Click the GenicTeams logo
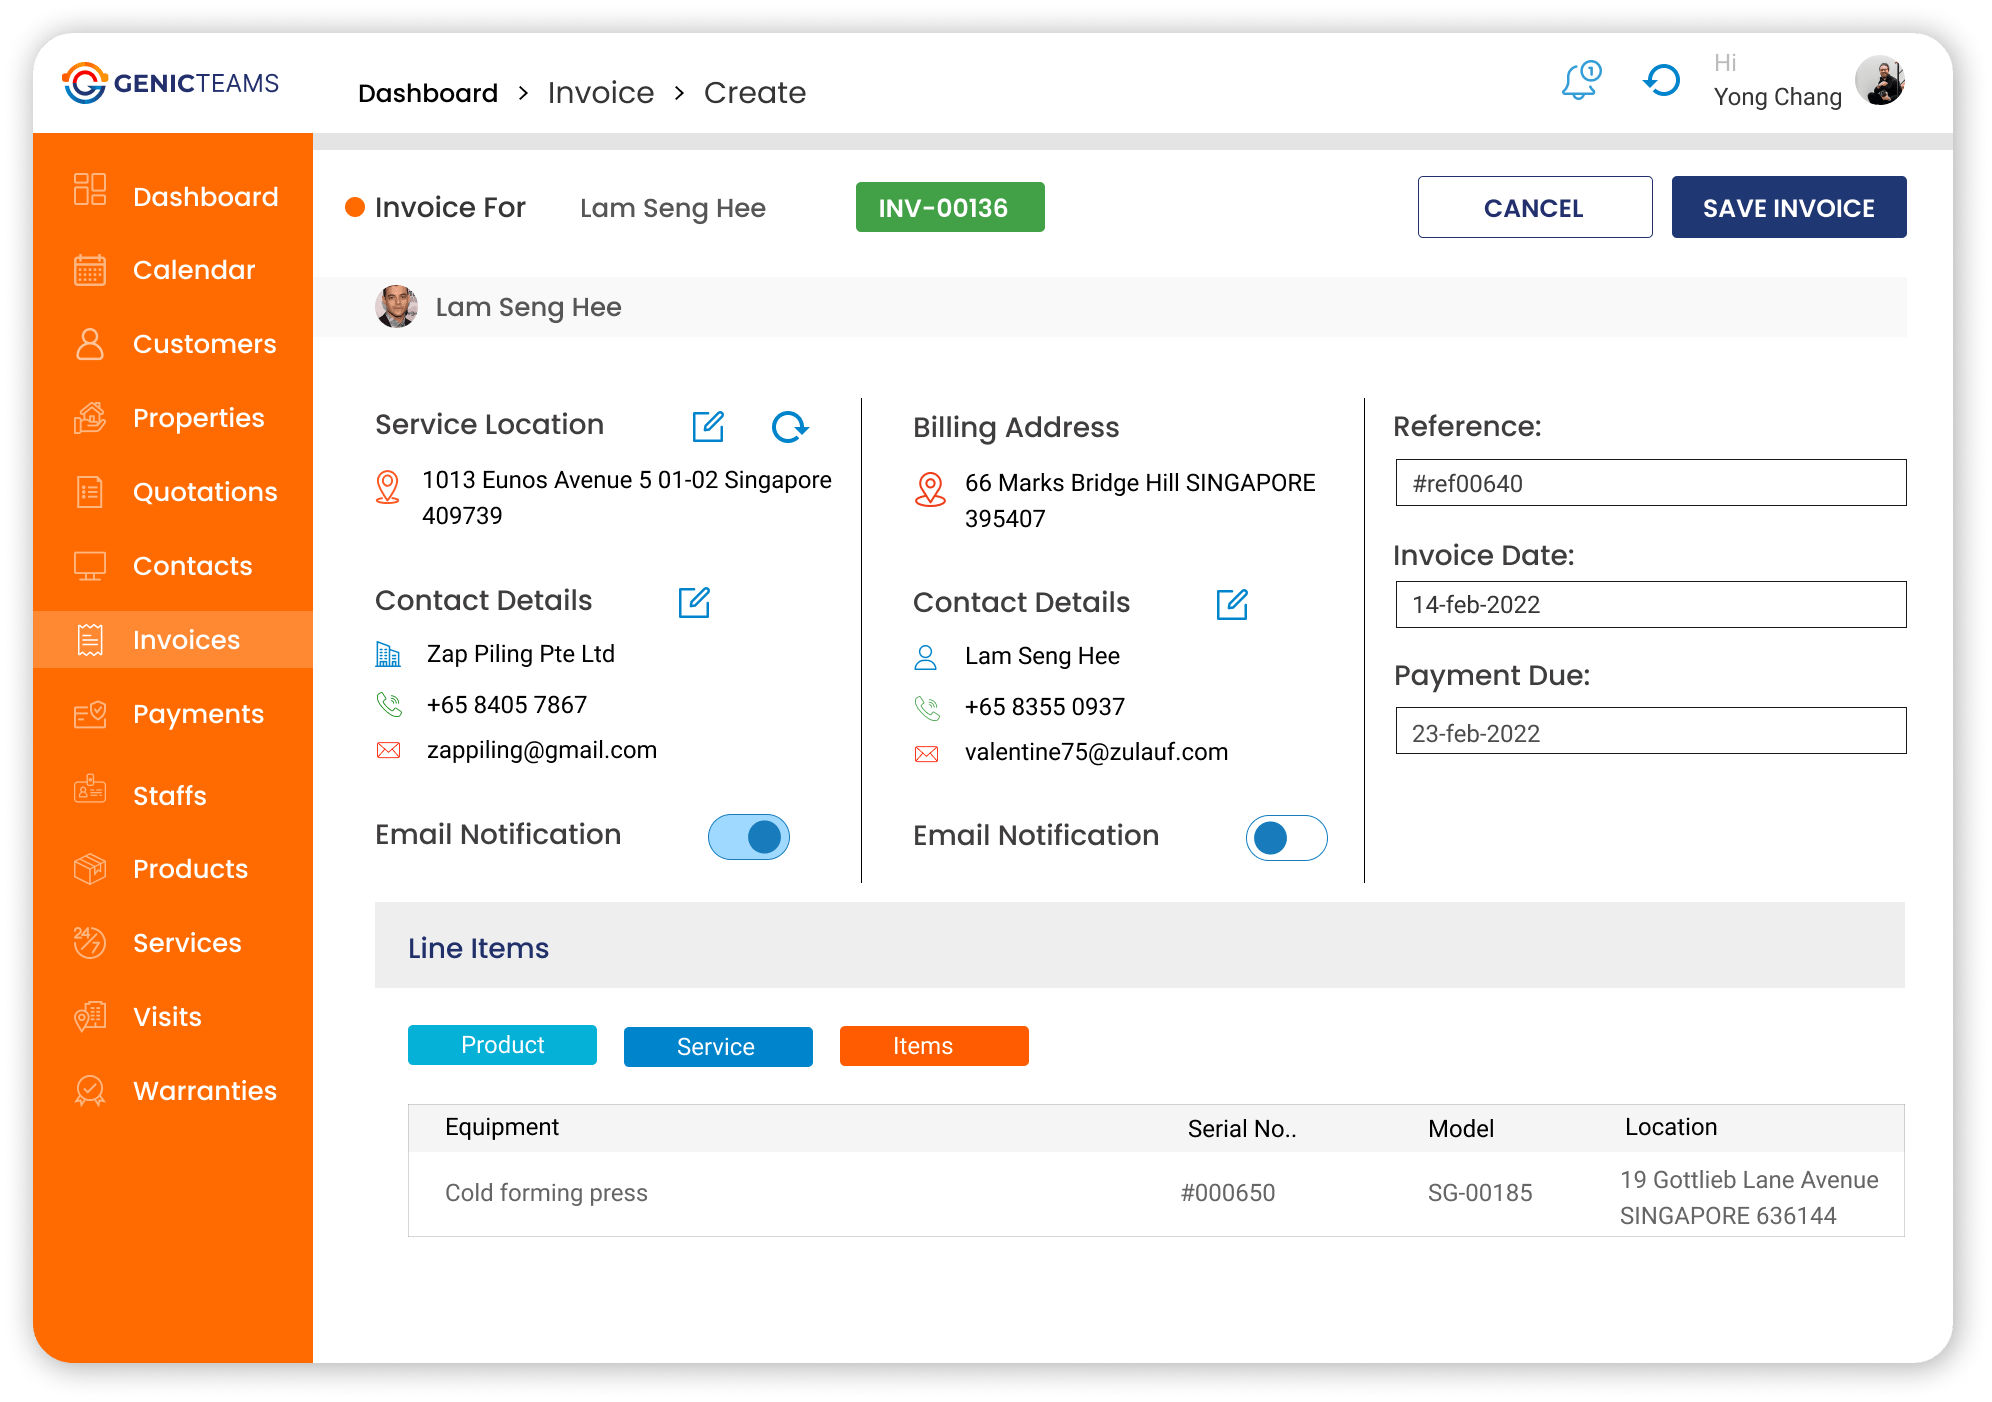The image size is (1992, 1402). 171,83
